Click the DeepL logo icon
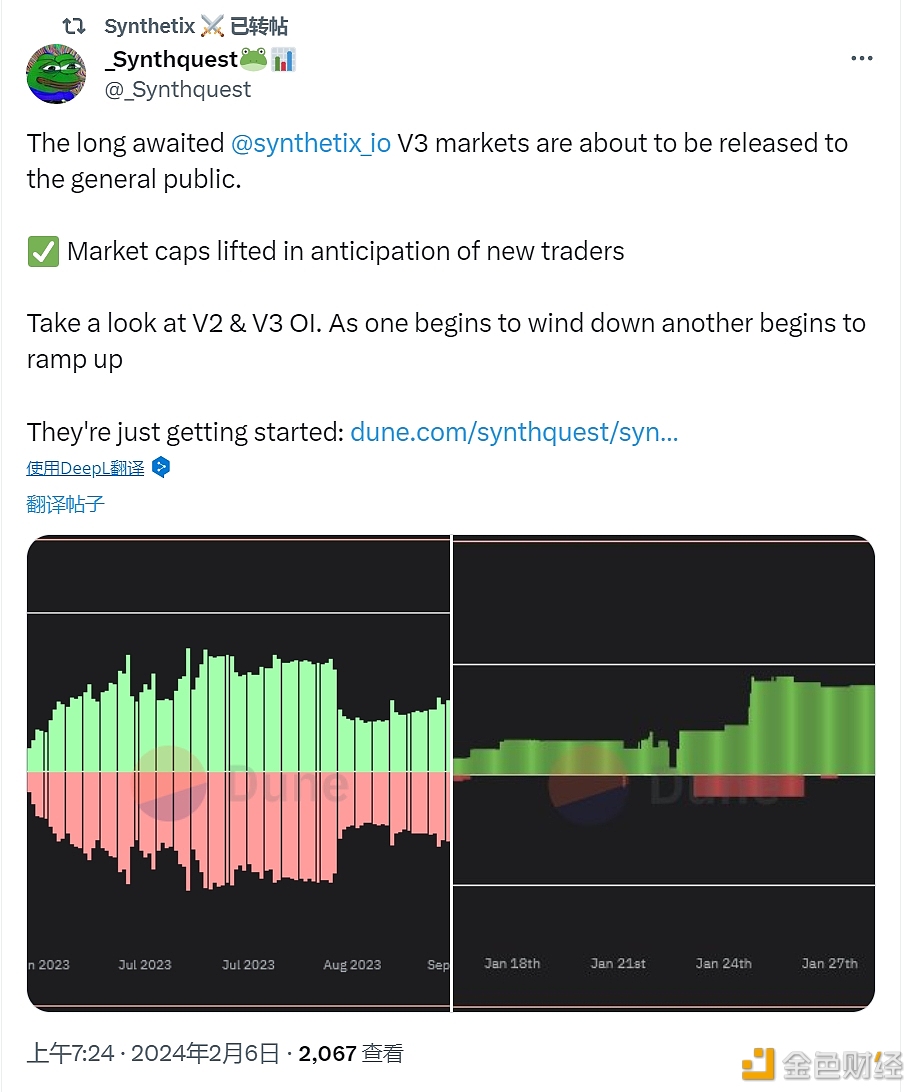This screenshot has width=915, height=1092. 161,467
